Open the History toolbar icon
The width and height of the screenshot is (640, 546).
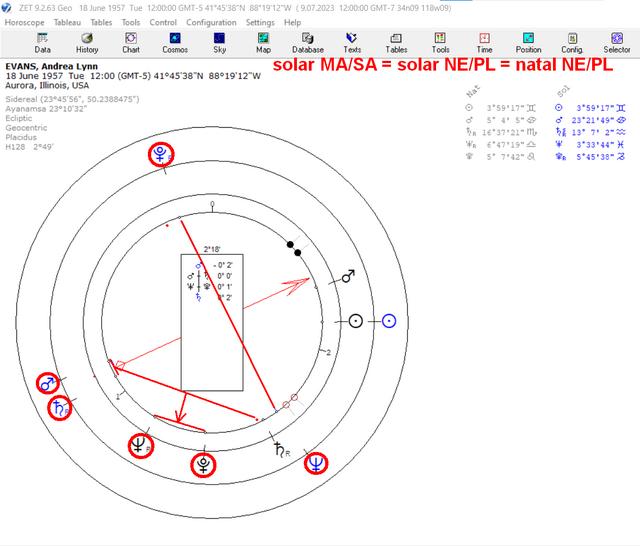click(x=87, y=43)
